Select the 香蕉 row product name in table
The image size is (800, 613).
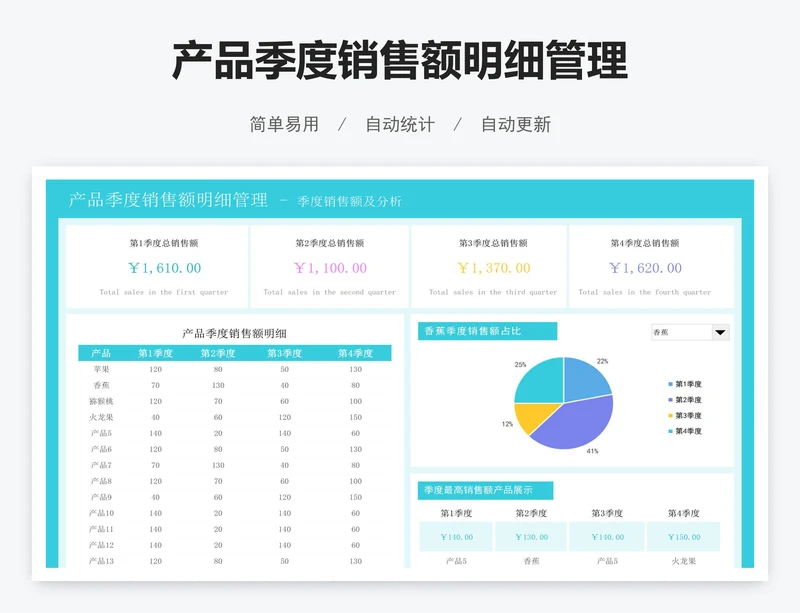[x=101, y=385]
